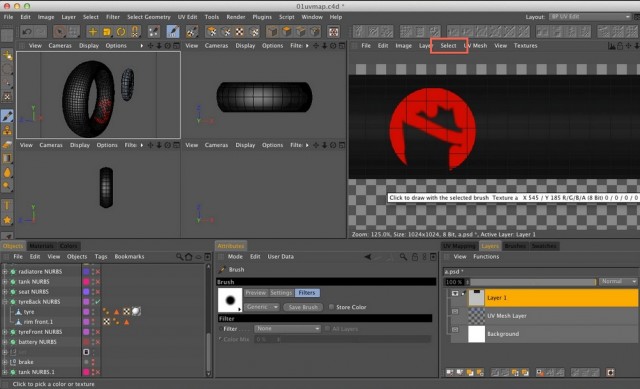Click the Save Brush button

pyautogui.click(x=303, y=307)
